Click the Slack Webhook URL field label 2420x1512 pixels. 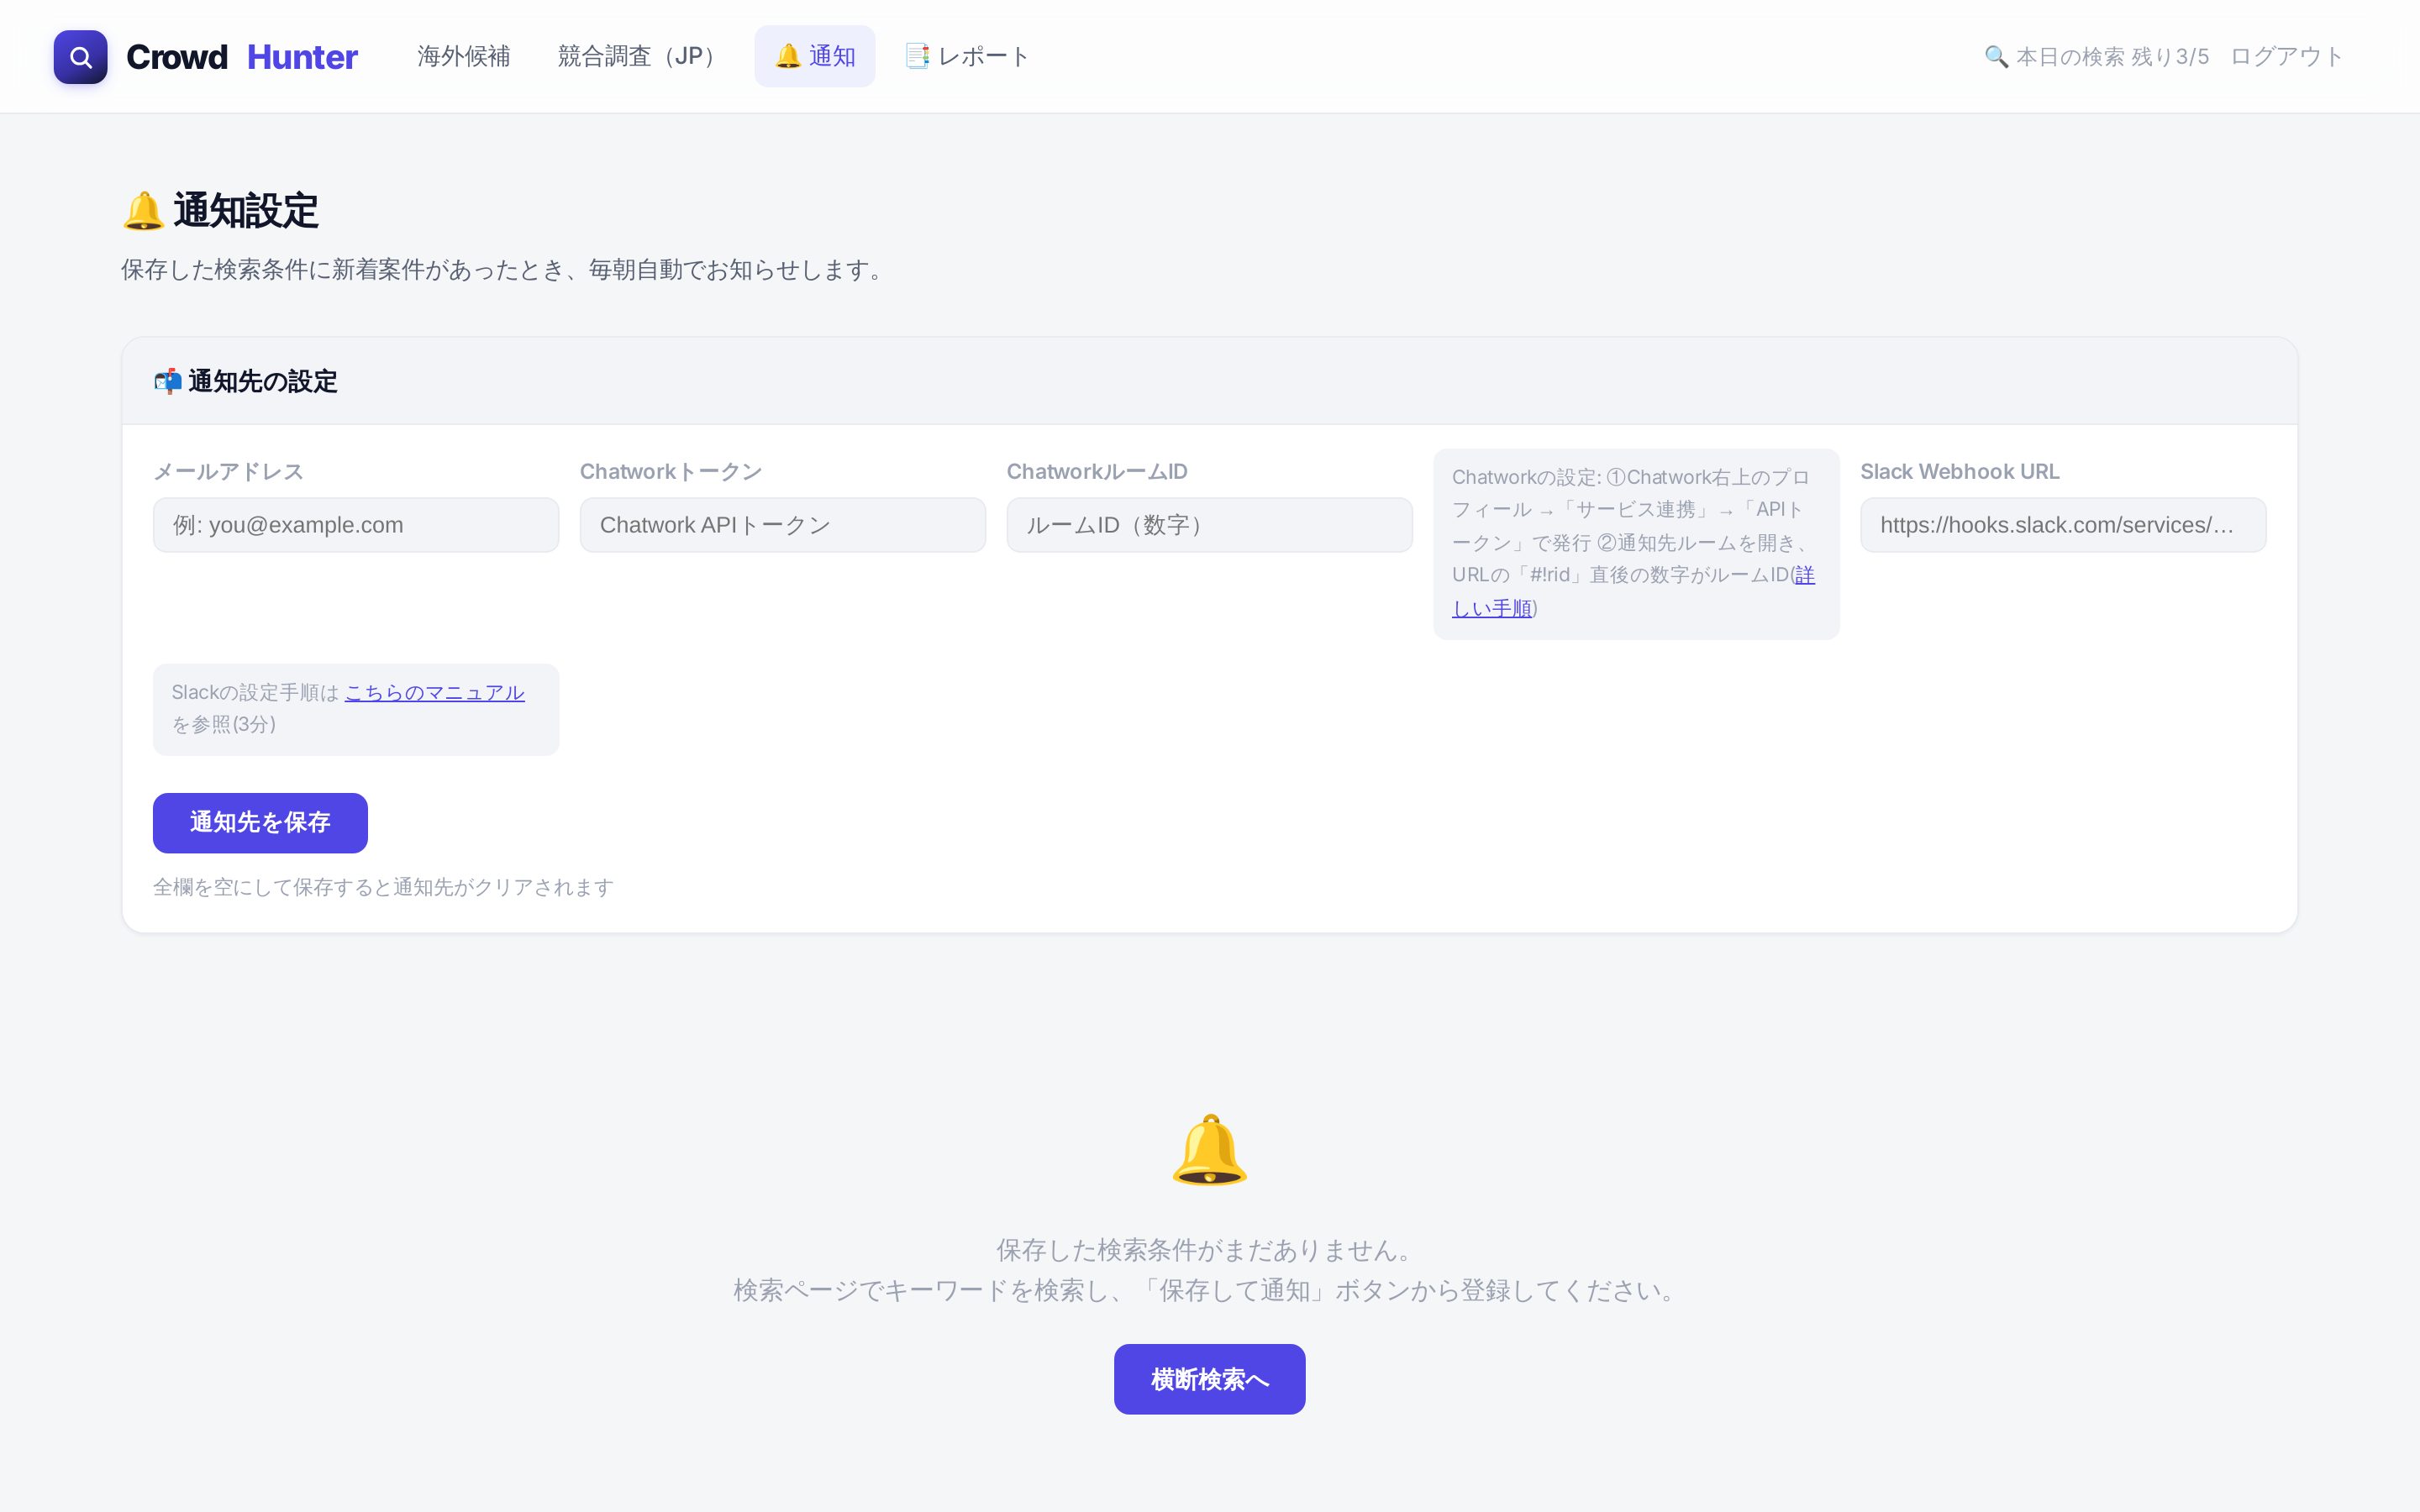1959,472
